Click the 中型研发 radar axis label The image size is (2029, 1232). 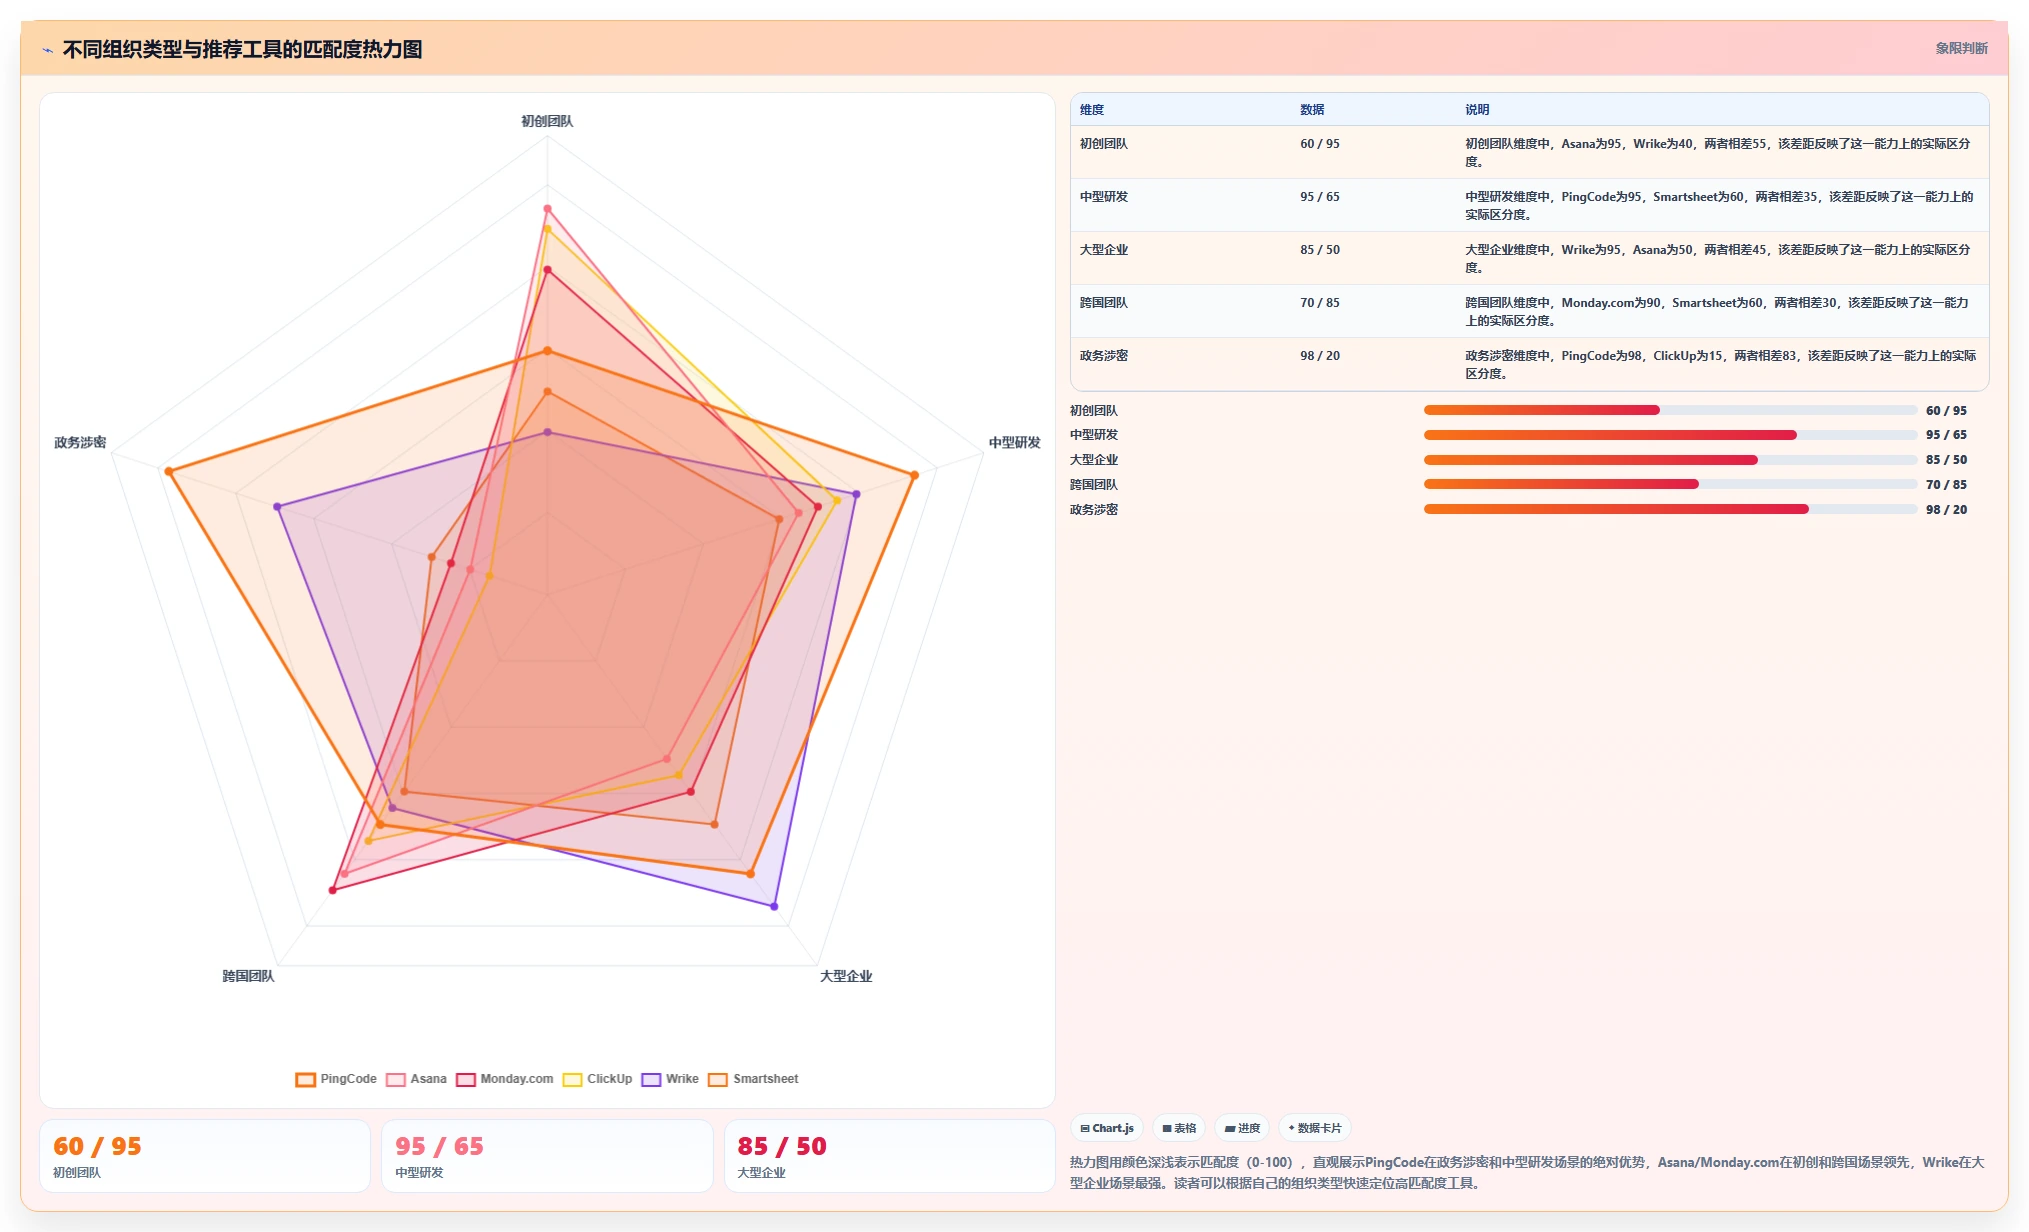(x=1015, y=442)
